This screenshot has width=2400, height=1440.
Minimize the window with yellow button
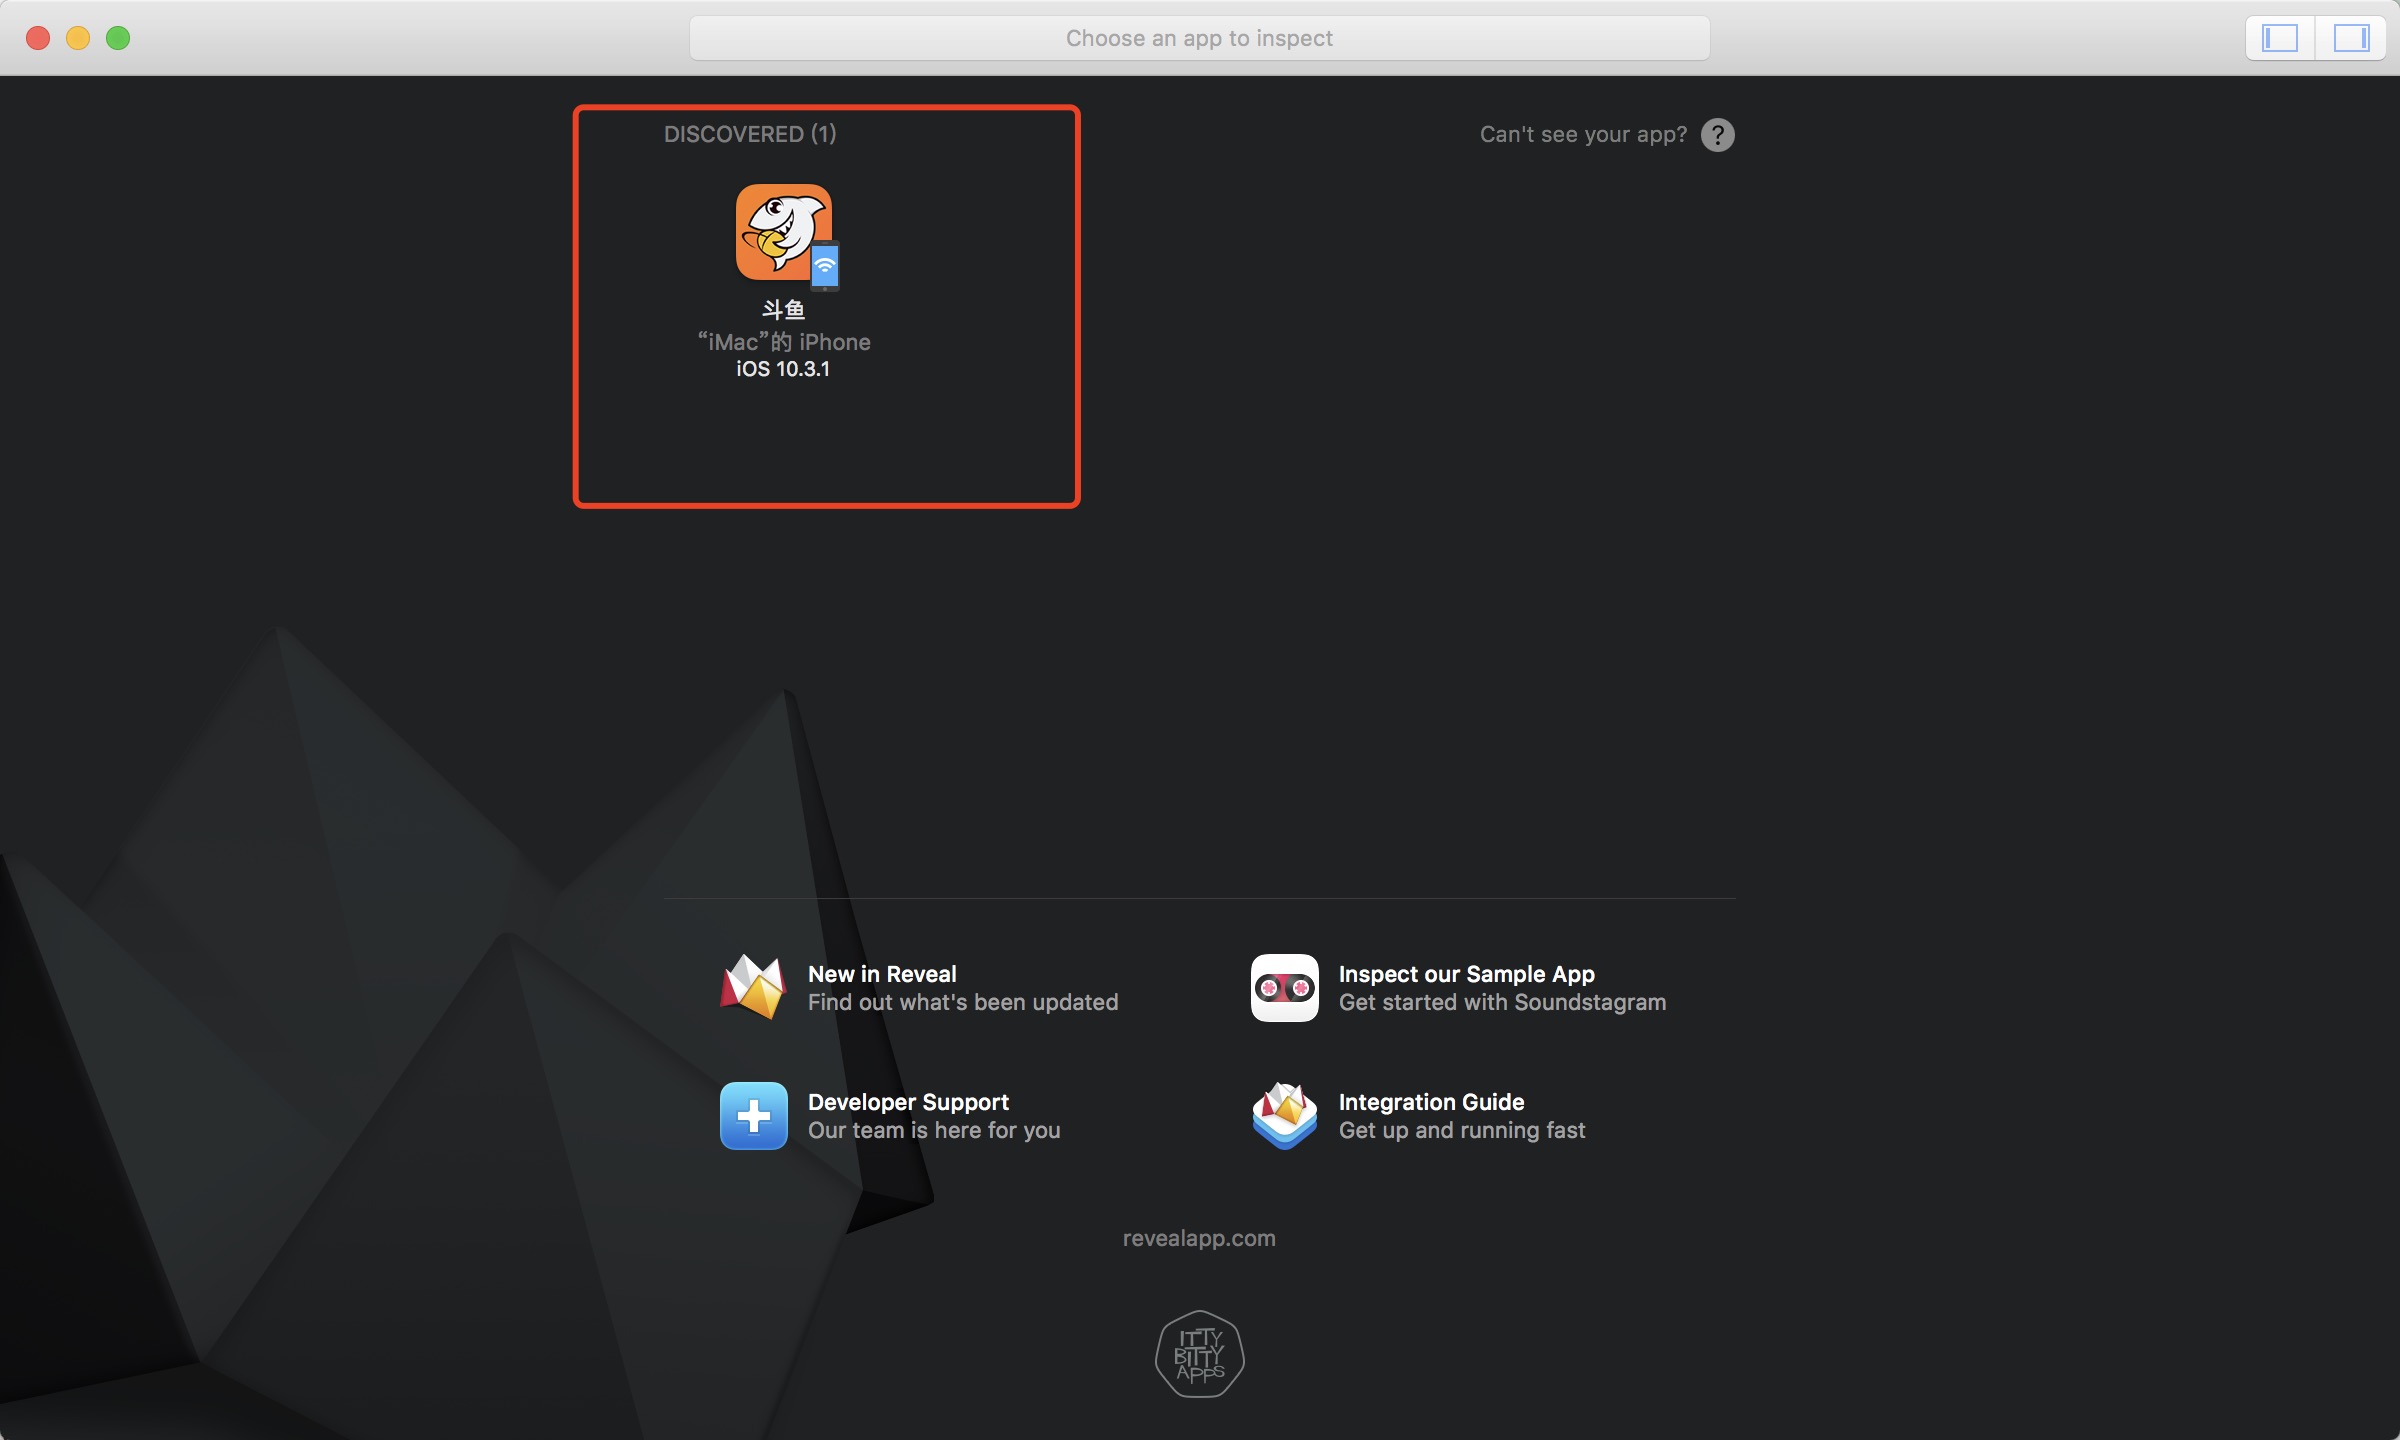[x=78, y=38]
